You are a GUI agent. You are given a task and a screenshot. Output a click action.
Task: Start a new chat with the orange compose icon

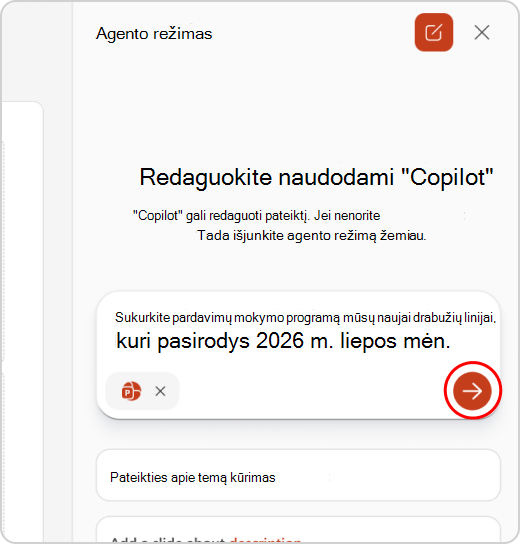(434, 33)
